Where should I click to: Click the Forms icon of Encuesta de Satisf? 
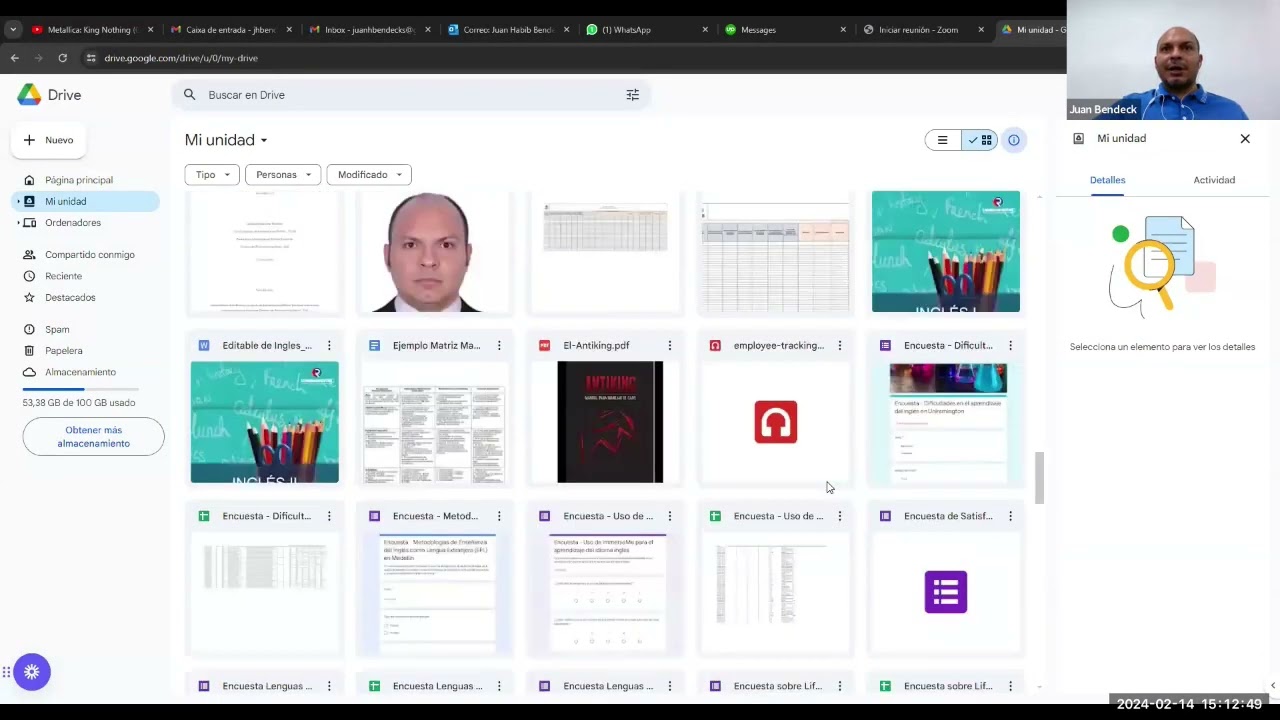885,516
